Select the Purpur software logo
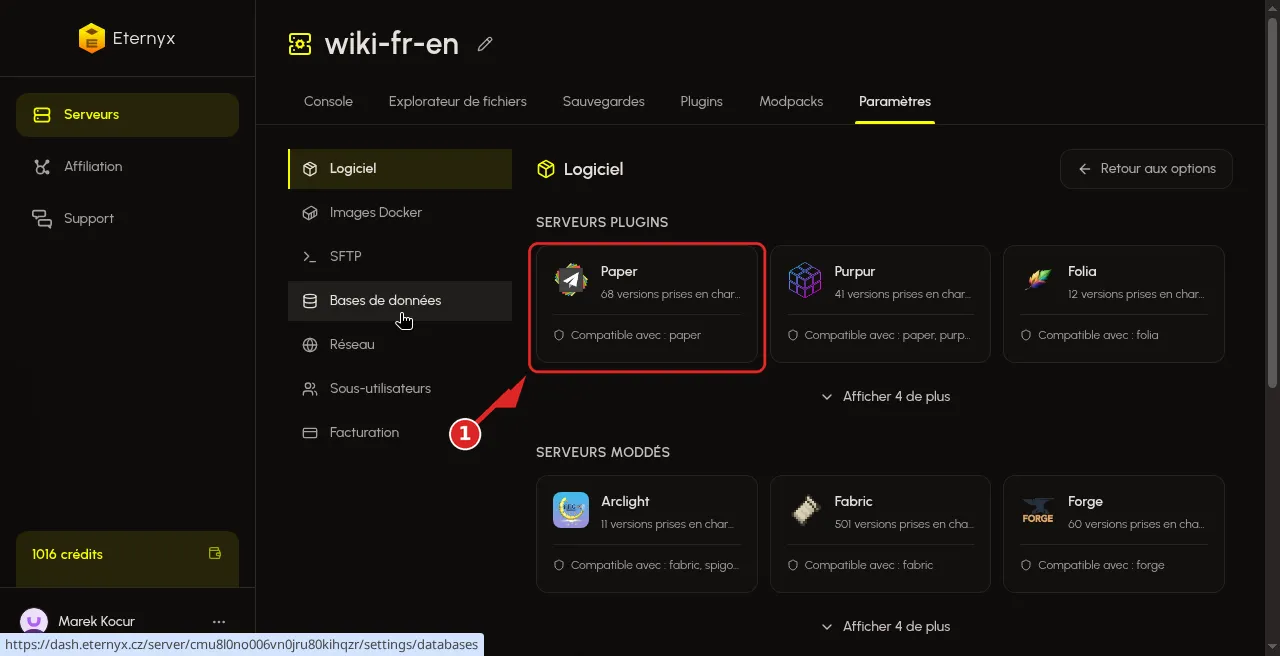 (x=805, y=280)
